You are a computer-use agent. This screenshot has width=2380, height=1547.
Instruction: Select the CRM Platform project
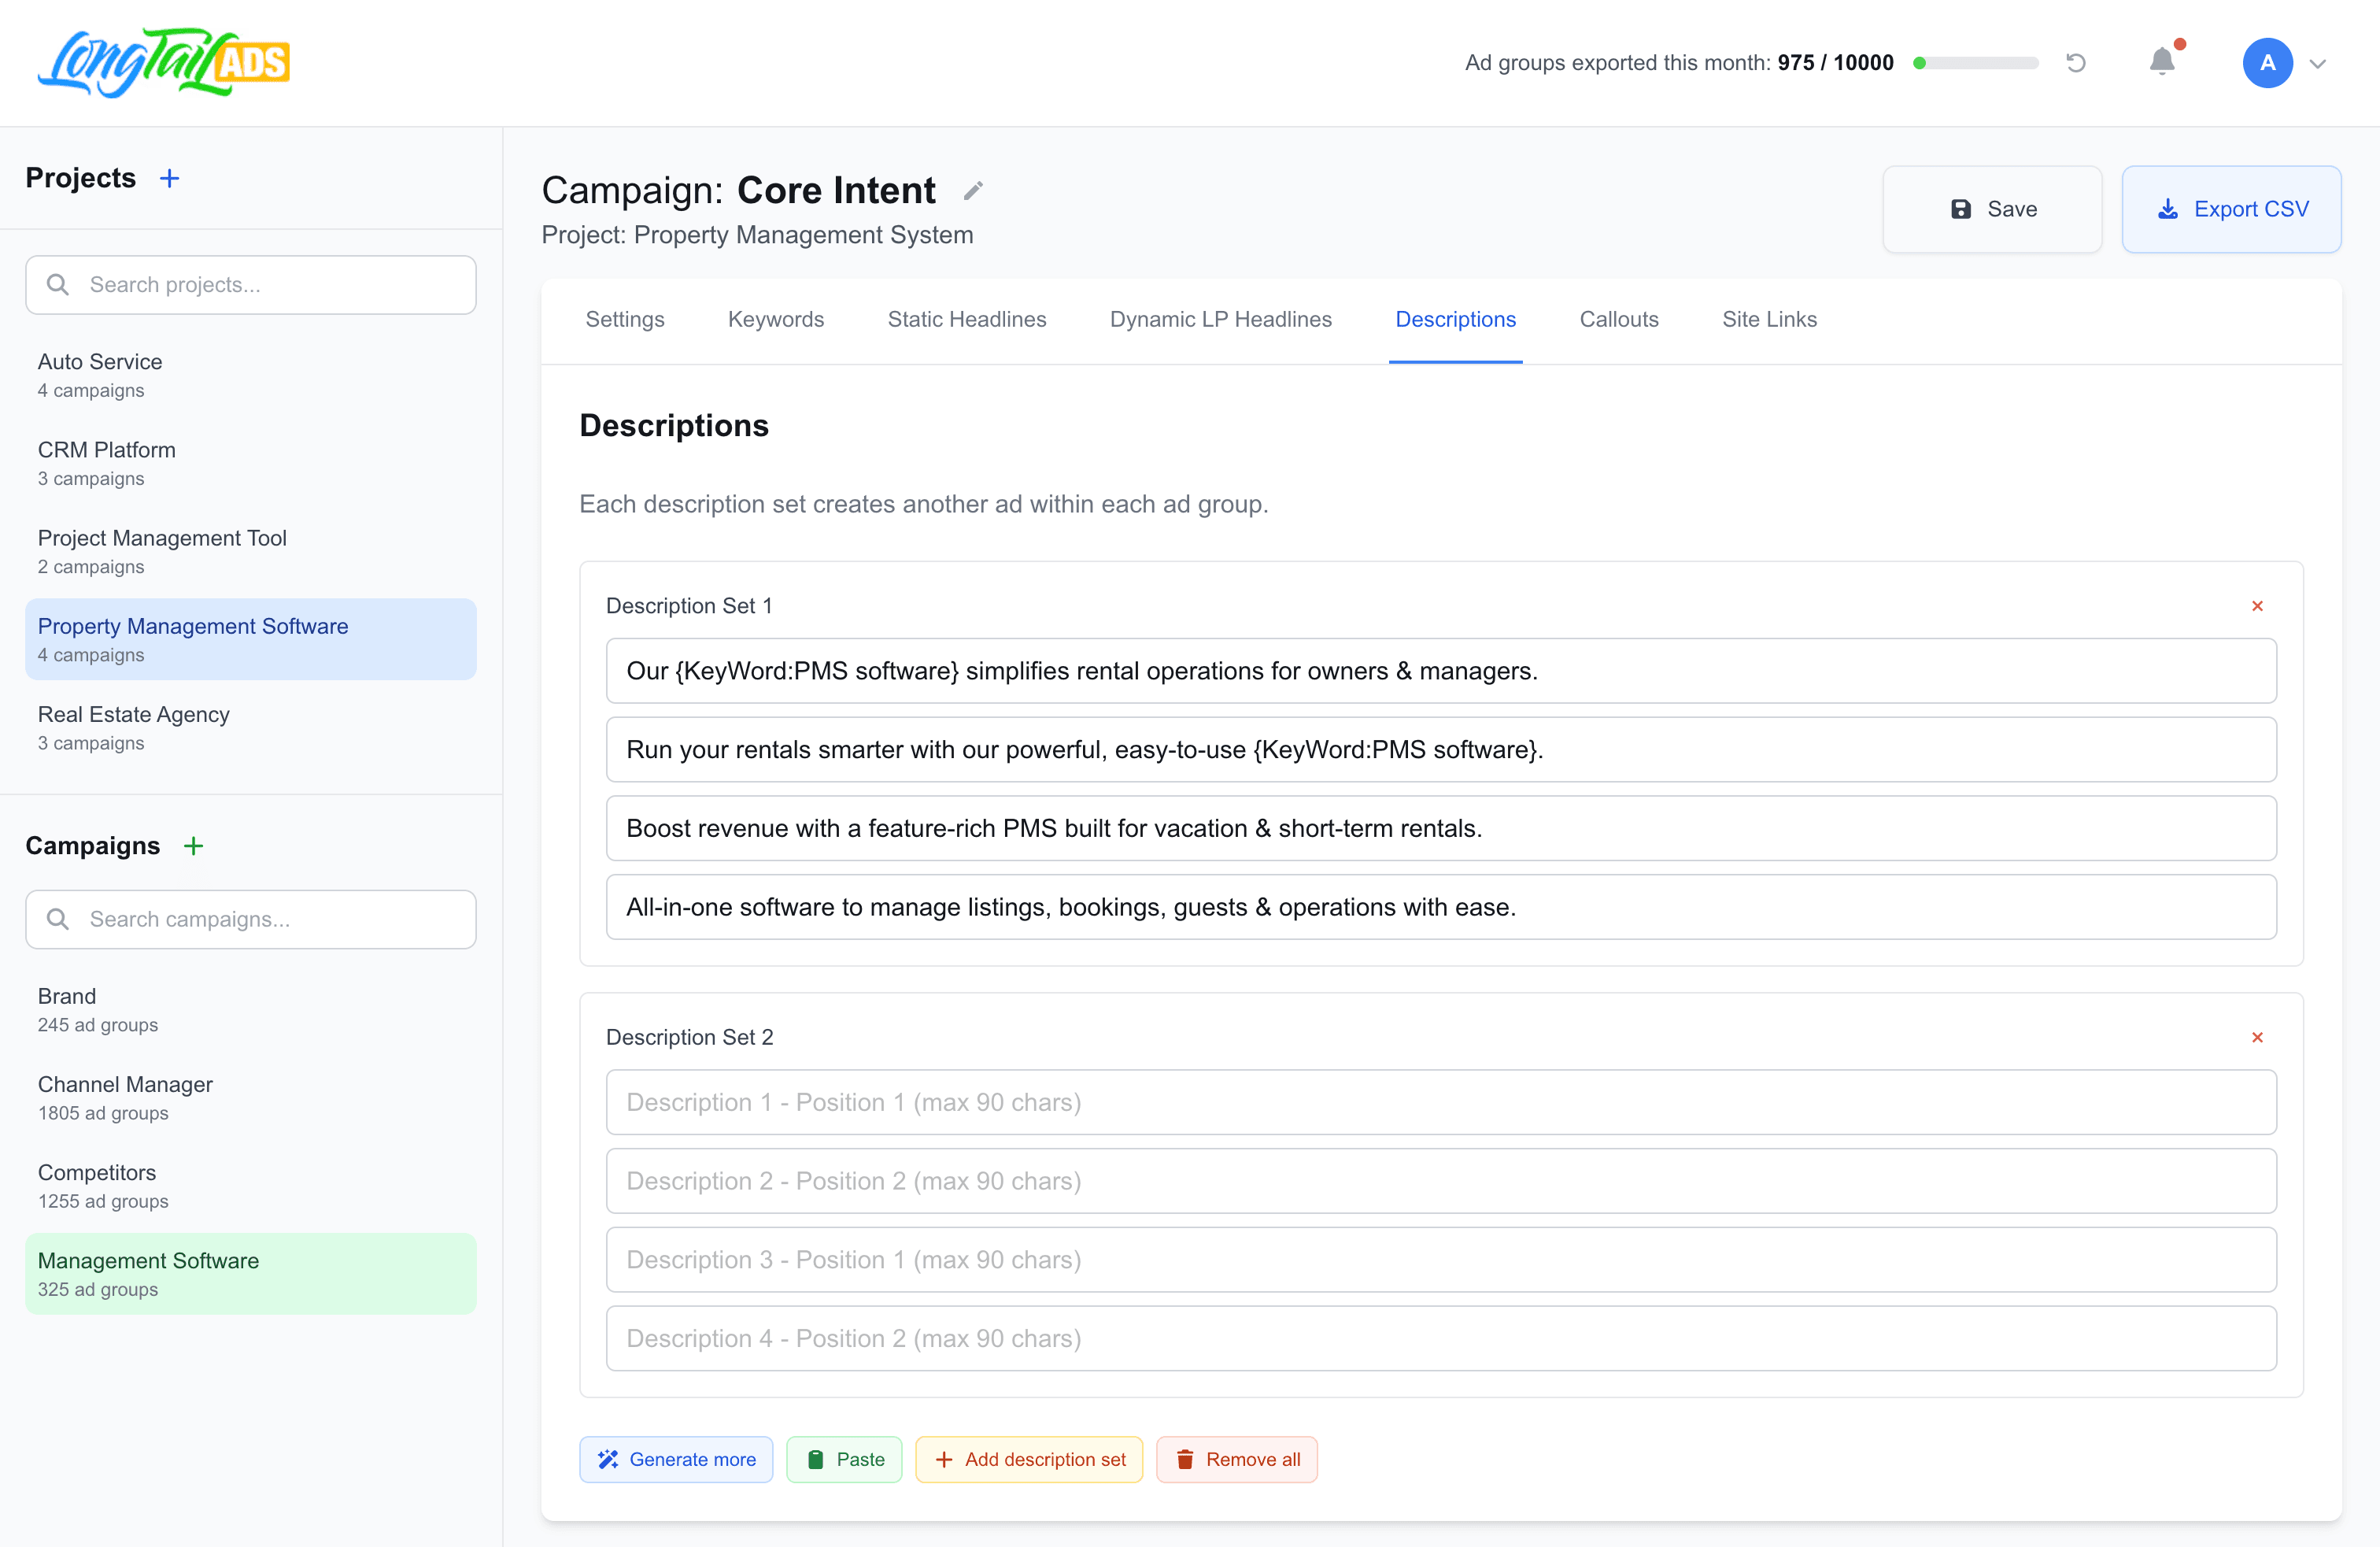pos(251,463)
